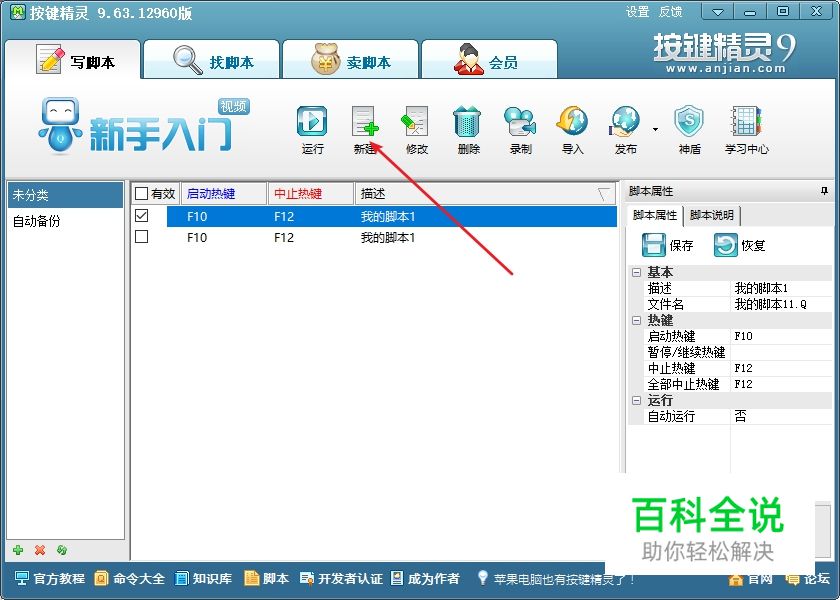The width and height of the screenshot is (840, 600).
Task: Change 自动运行 value 否
Action: click(781, 416)
